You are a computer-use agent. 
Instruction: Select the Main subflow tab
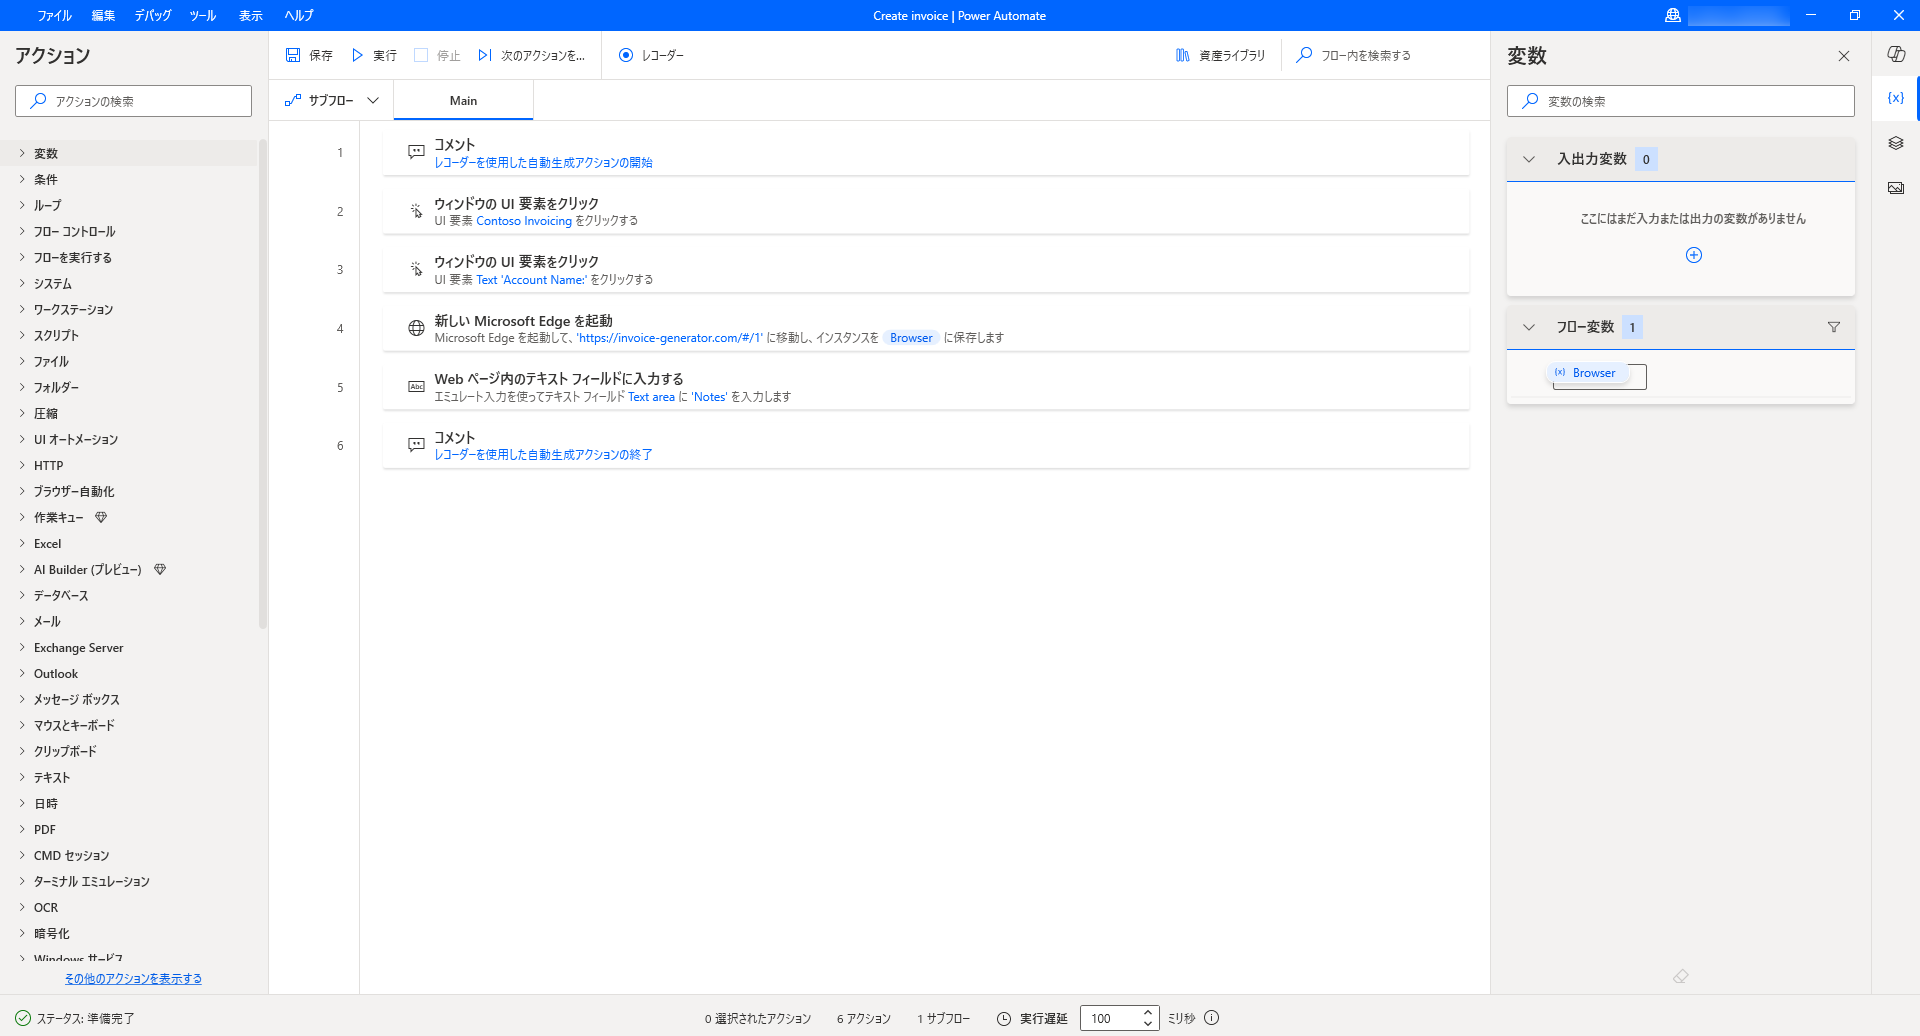pos(463,100)
